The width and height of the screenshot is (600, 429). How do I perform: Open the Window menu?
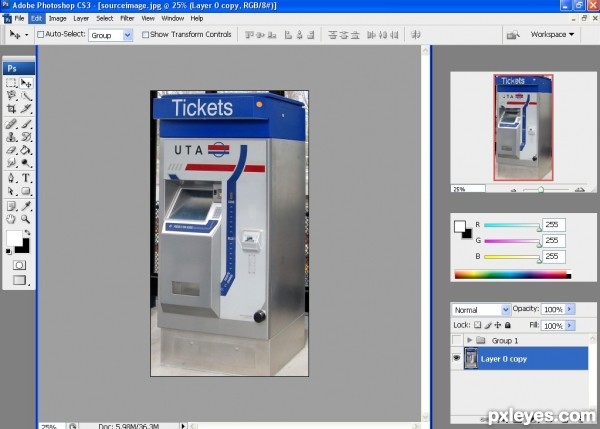click(x=173, y=18)
